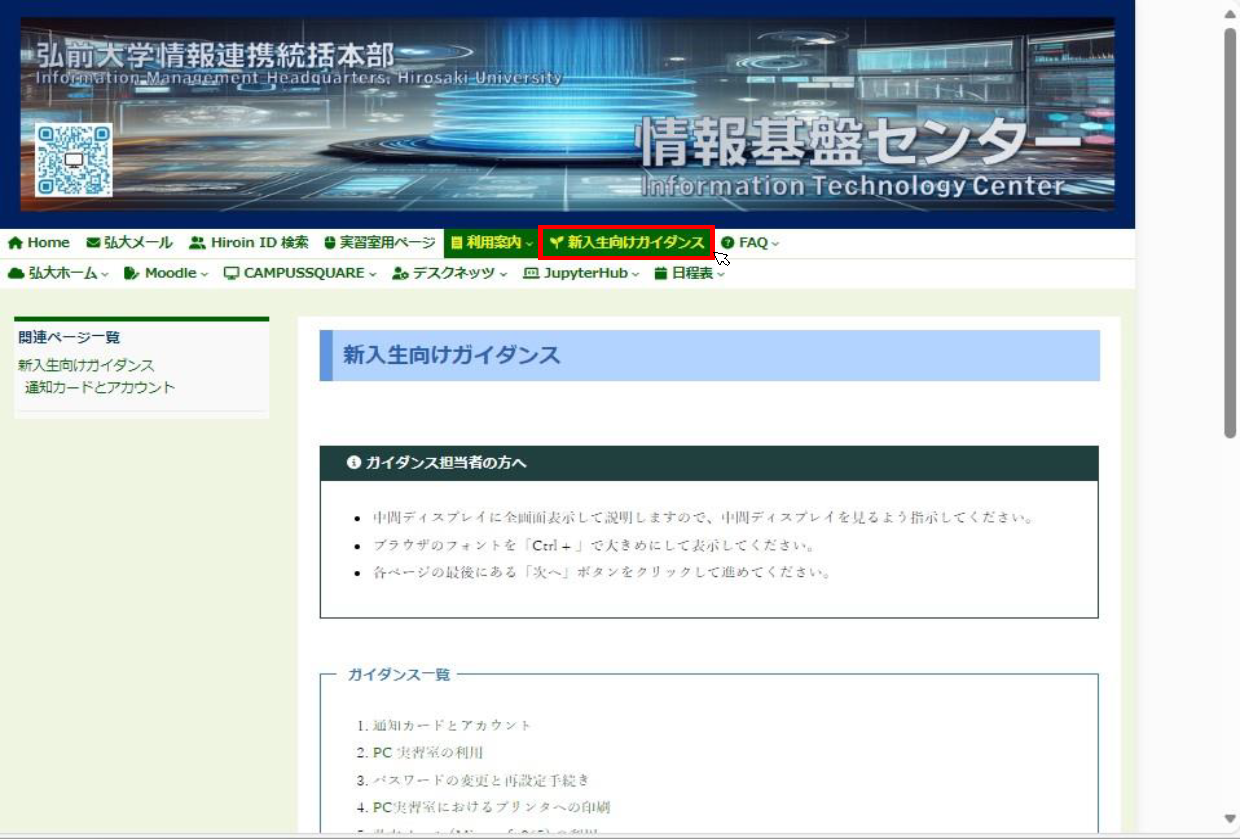Click the bullet text about 「次へ」ボタン
Screen dimensions: 1240x839
(602, 573)
